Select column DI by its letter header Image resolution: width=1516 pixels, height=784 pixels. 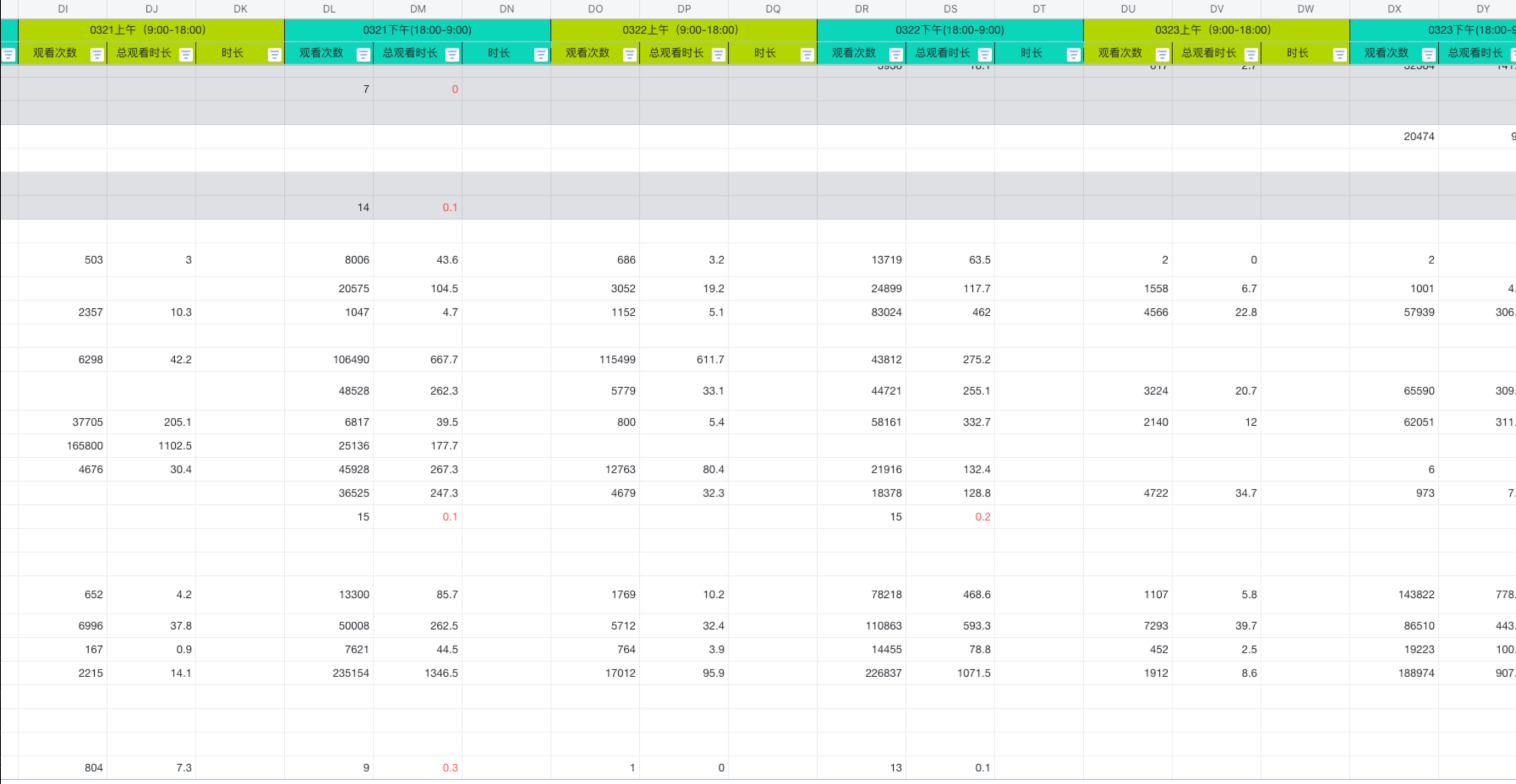pyautogui.click(x=63, y=8)
